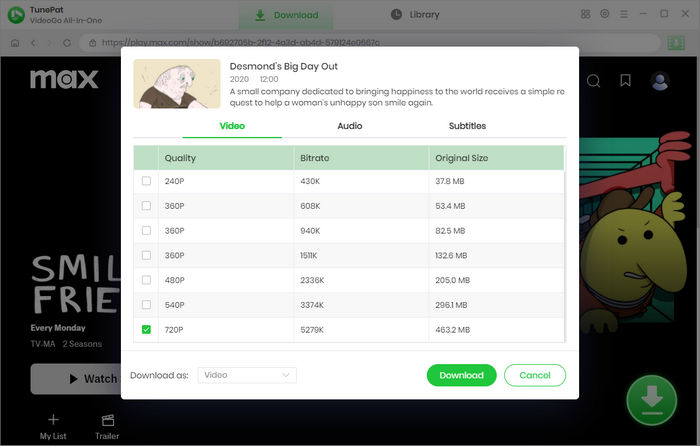Open the hamburger menu in title bar
The image size is (700, 446).
tap(624, 15)
